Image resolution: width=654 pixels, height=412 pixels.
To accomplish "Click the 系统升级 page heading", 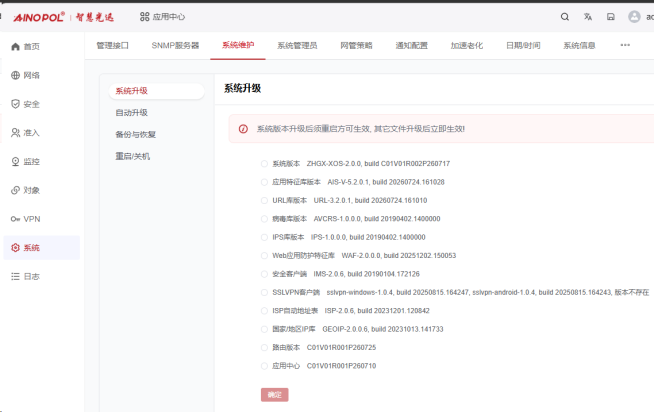I will 242,88.
